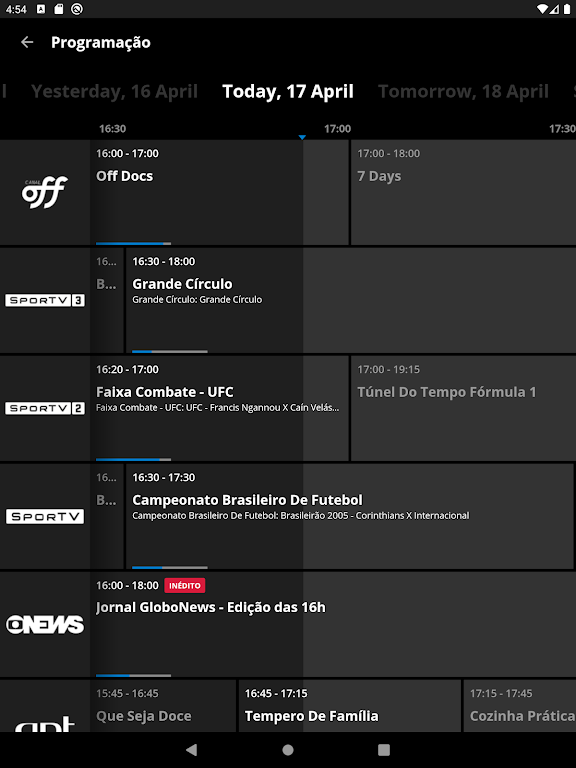Tap the battery status icon
576x768 pixels.
pyautogui.click(x=567, y=9)
